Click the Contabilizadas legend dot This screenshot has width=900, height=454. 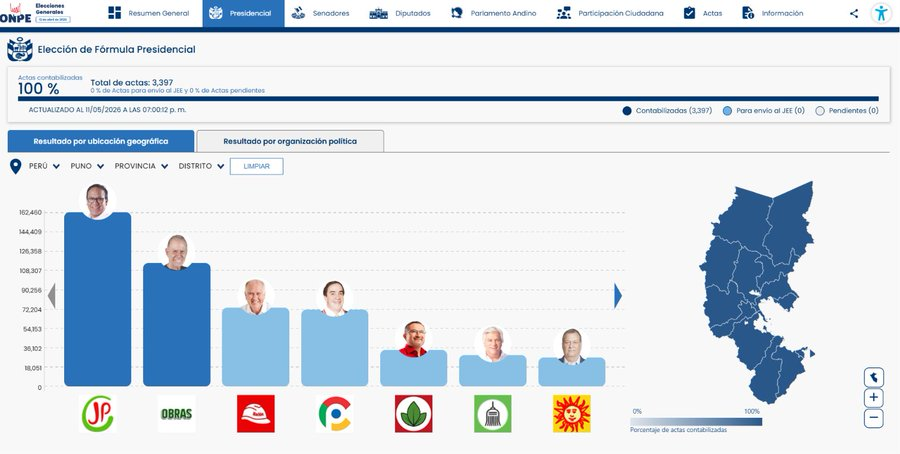click(627, 111)
